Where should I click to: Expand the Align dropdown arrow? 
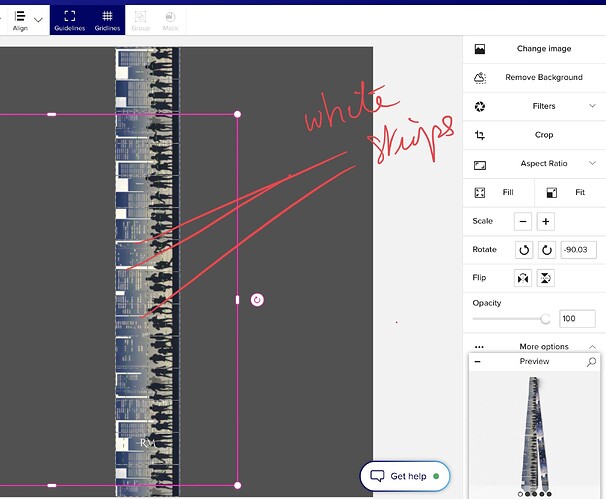coord(38,20)
